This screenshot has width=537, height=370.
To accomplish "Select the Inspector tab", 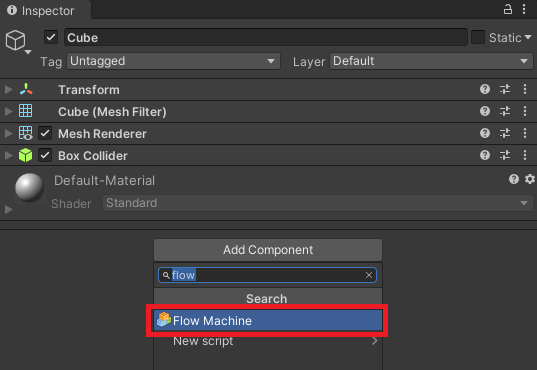I will coord(46,10).
